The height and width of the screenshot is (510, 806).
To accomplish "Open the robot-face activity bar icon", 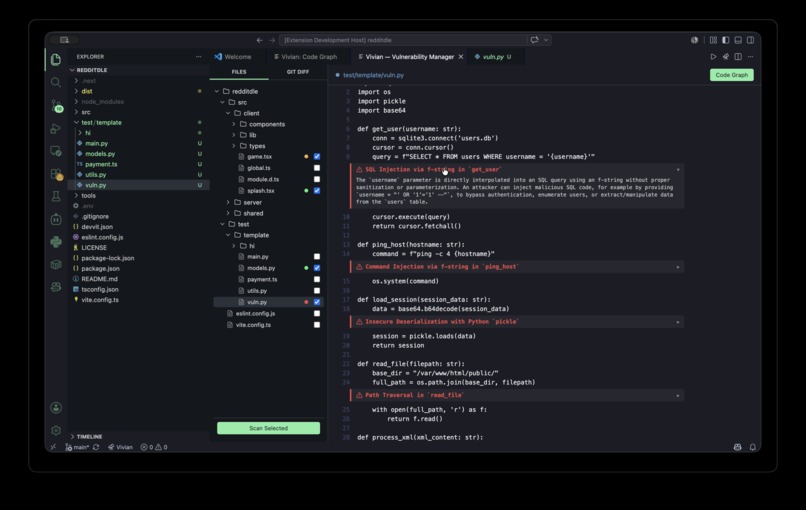I will [x=56, y=219].
